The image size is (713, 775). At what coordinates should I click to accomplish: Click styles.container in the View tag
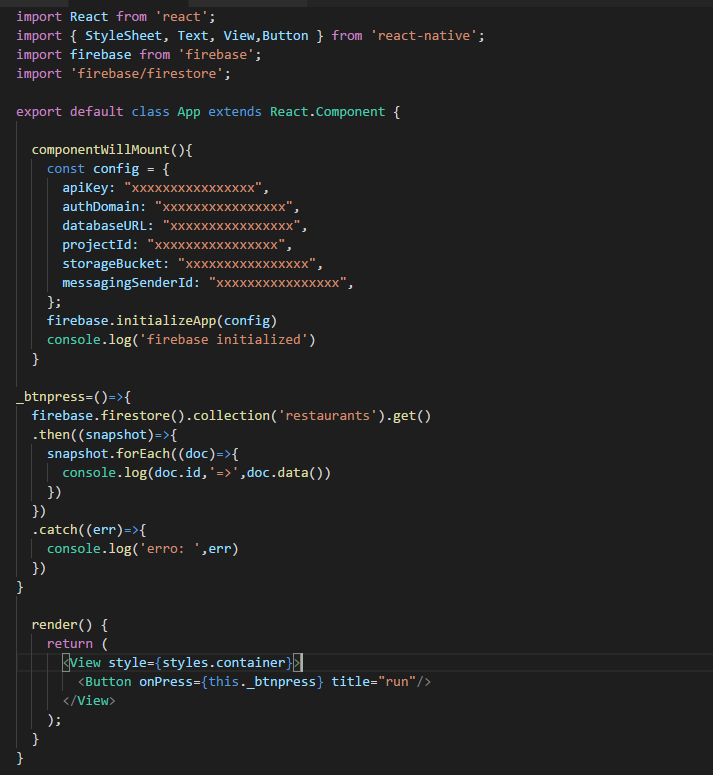click(223, 663)
